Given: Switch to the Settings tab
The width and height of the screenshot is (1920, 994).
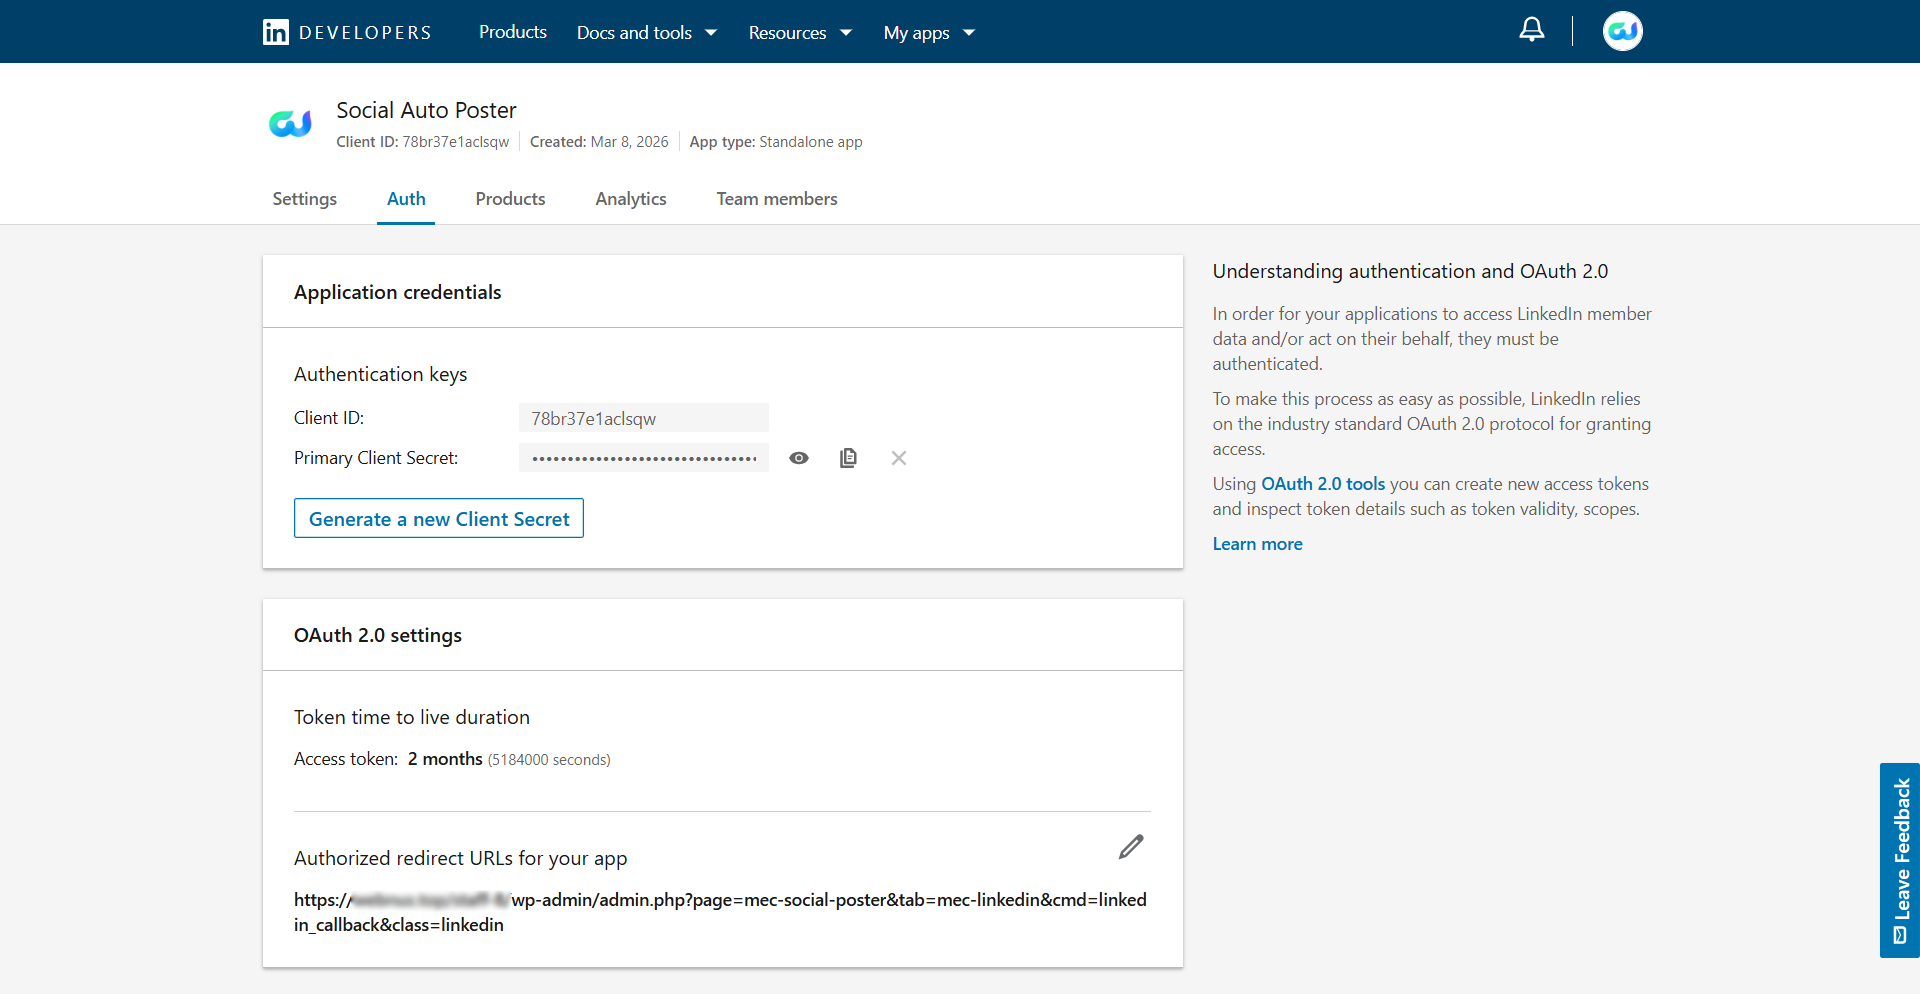Looking at the screenshot, I should point(304,199).
